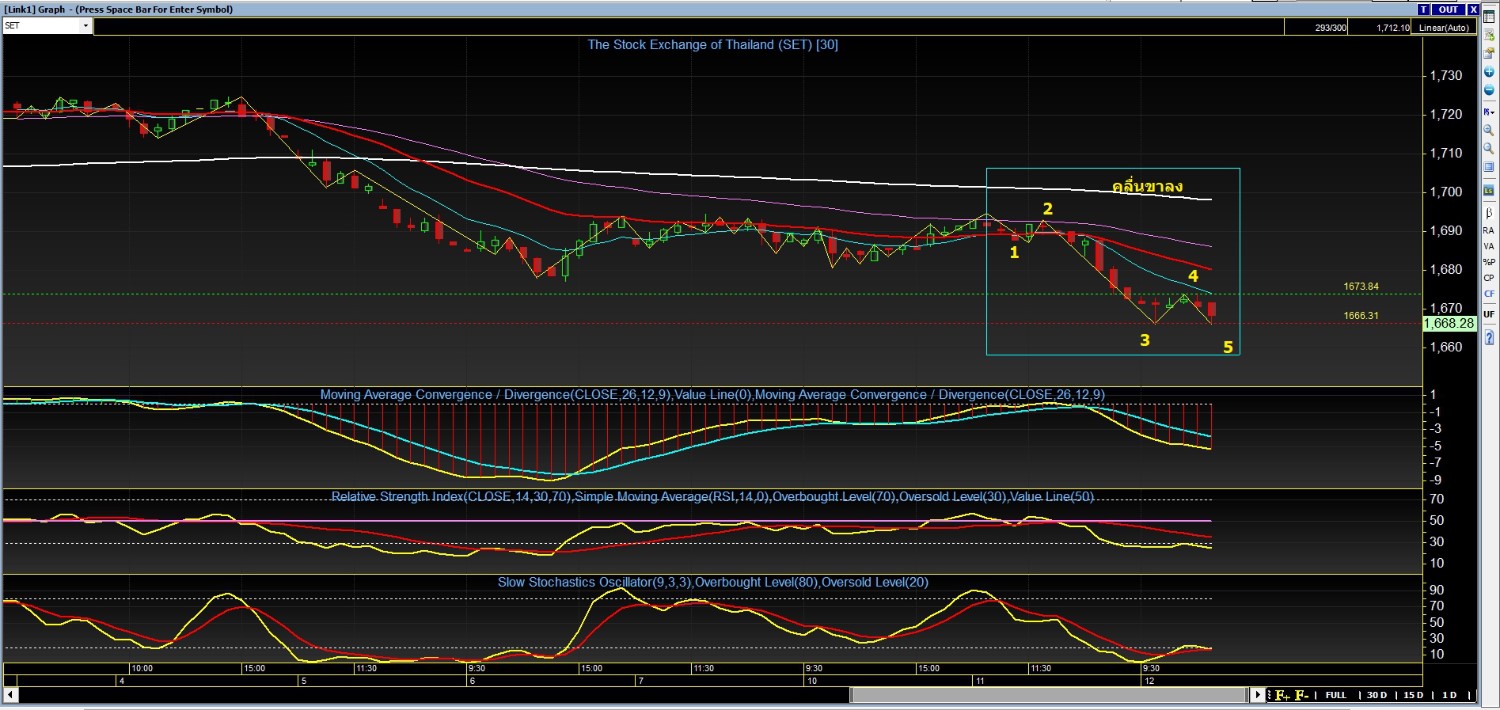Select the 1 D range button
This screenshot has width=1500, height=710.
coord(1448,695)
